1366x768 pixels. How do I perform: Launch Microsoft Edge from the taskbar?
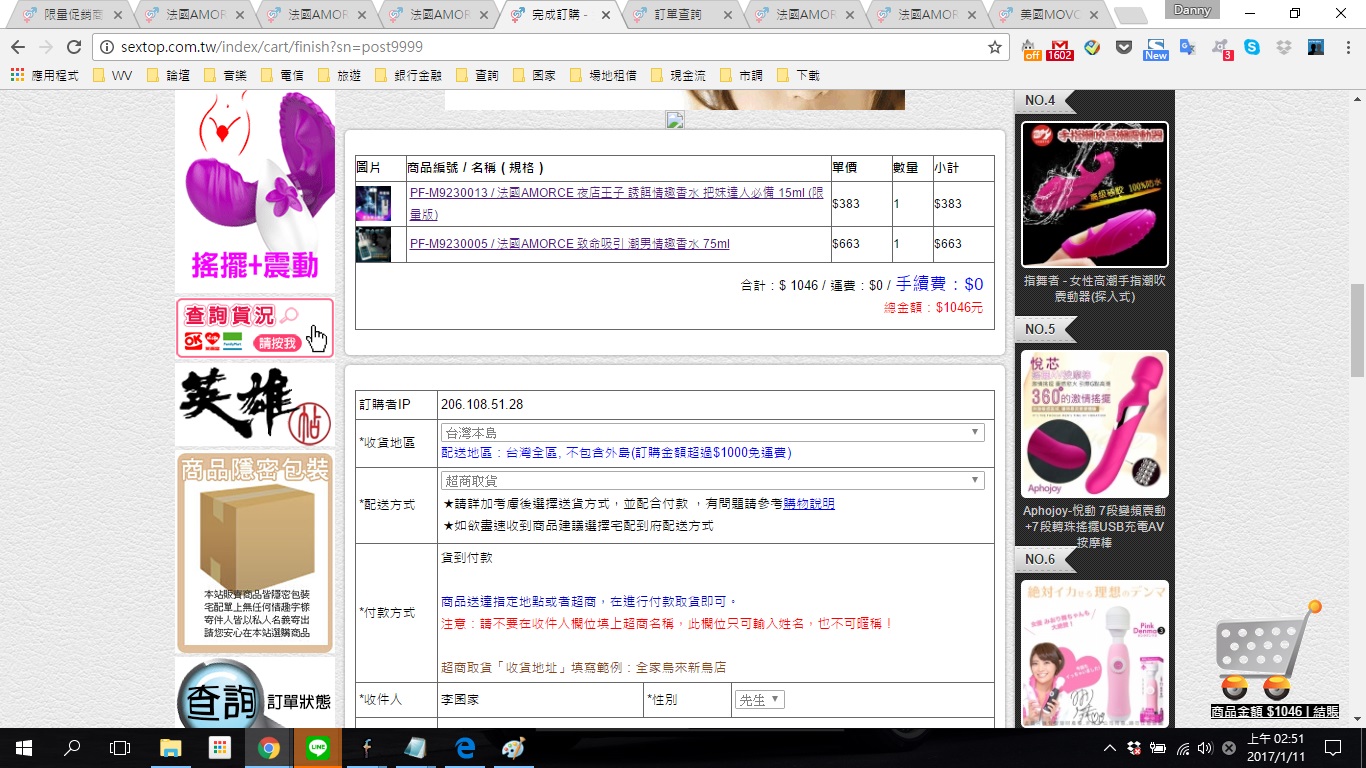pyautogui.click(x=465, y=748)
